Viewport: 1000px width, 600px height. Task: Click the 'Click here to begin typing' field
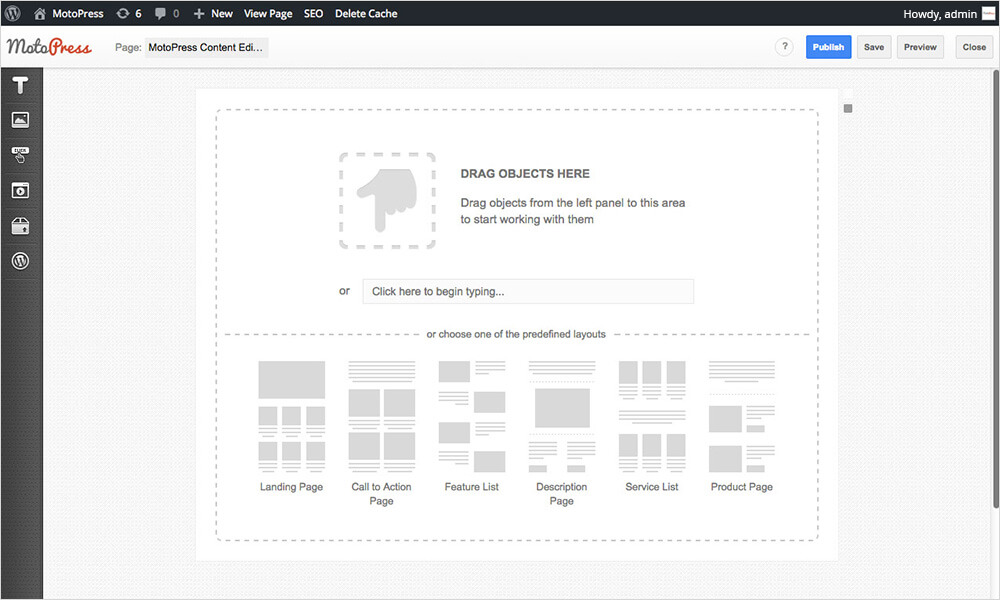527,291
